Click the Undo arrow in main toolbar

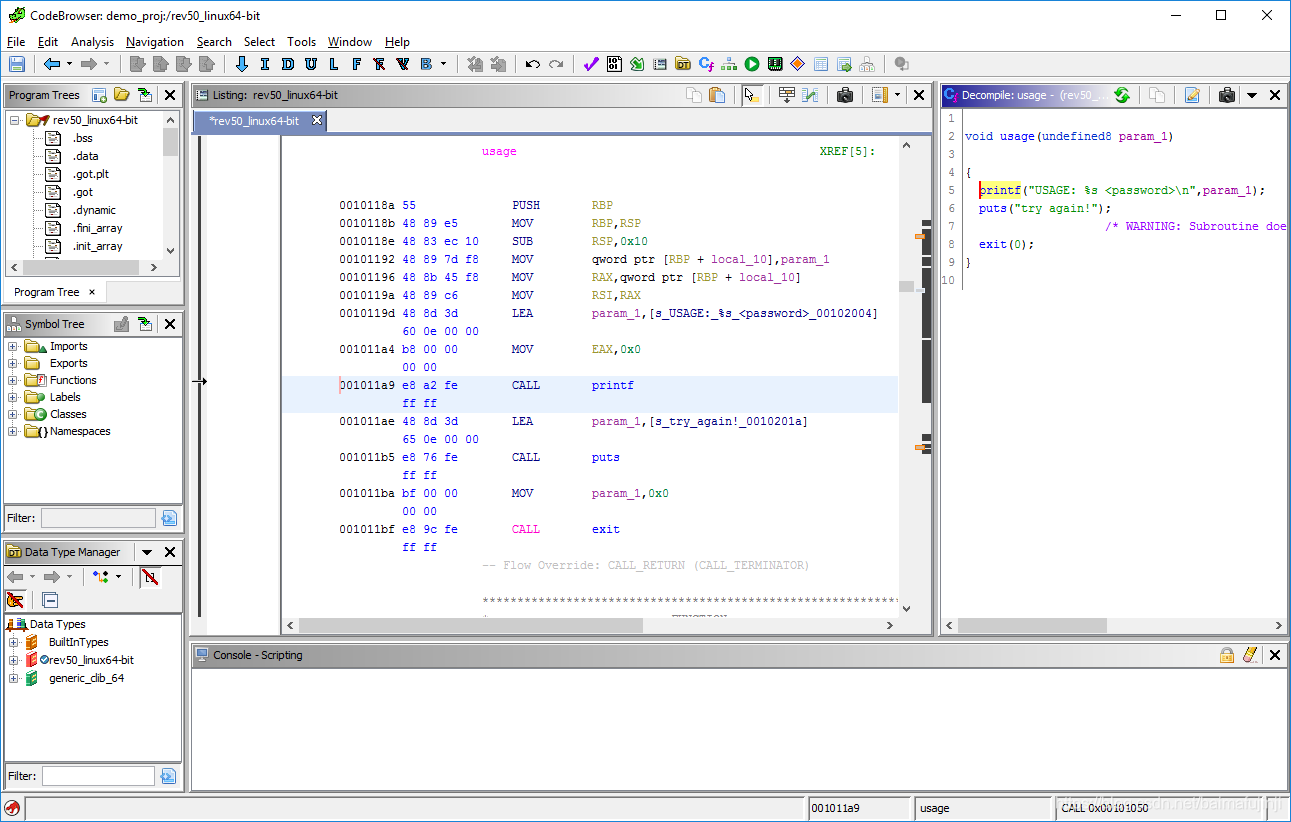click(532, 64)
